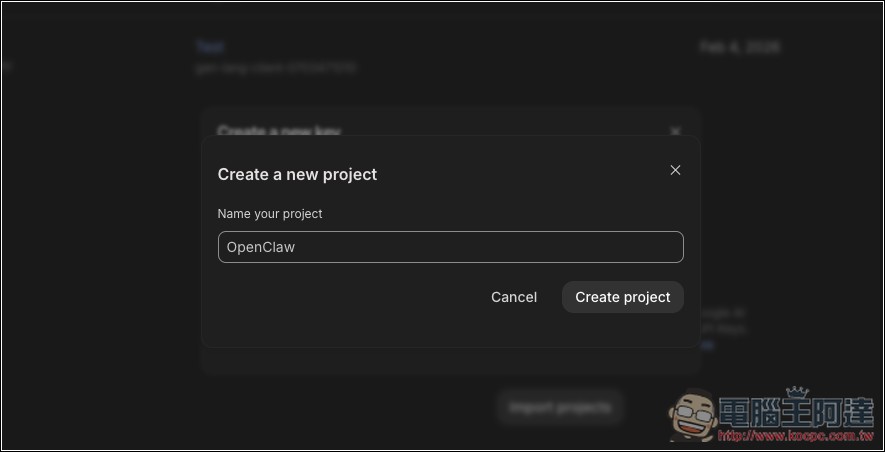This screenshot has width=885, height=452.
Task: Click the blurred Import projects button
Action: [x=560, y=407]
